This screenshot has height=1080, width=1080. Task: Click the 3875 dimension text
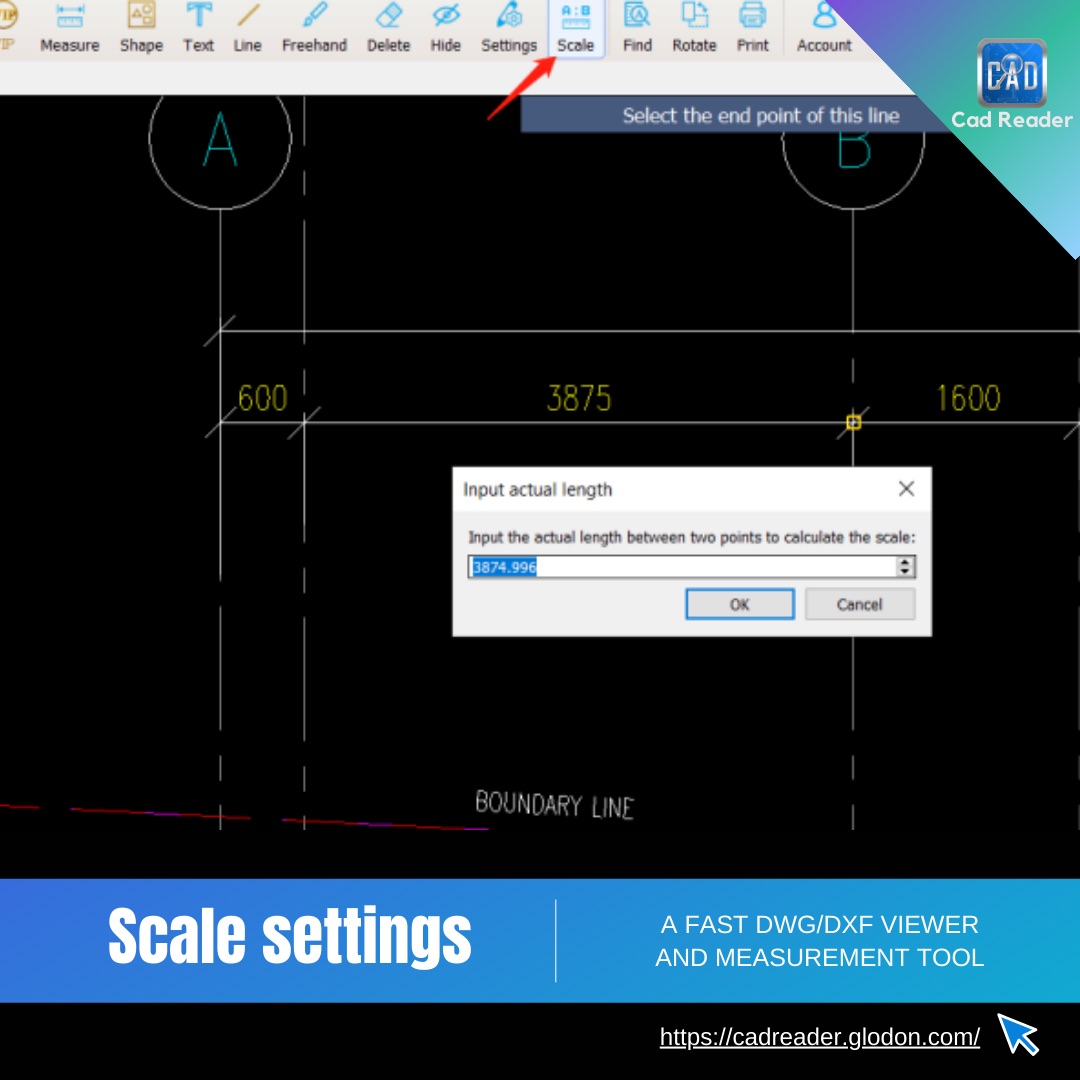[x=579, y=398]
